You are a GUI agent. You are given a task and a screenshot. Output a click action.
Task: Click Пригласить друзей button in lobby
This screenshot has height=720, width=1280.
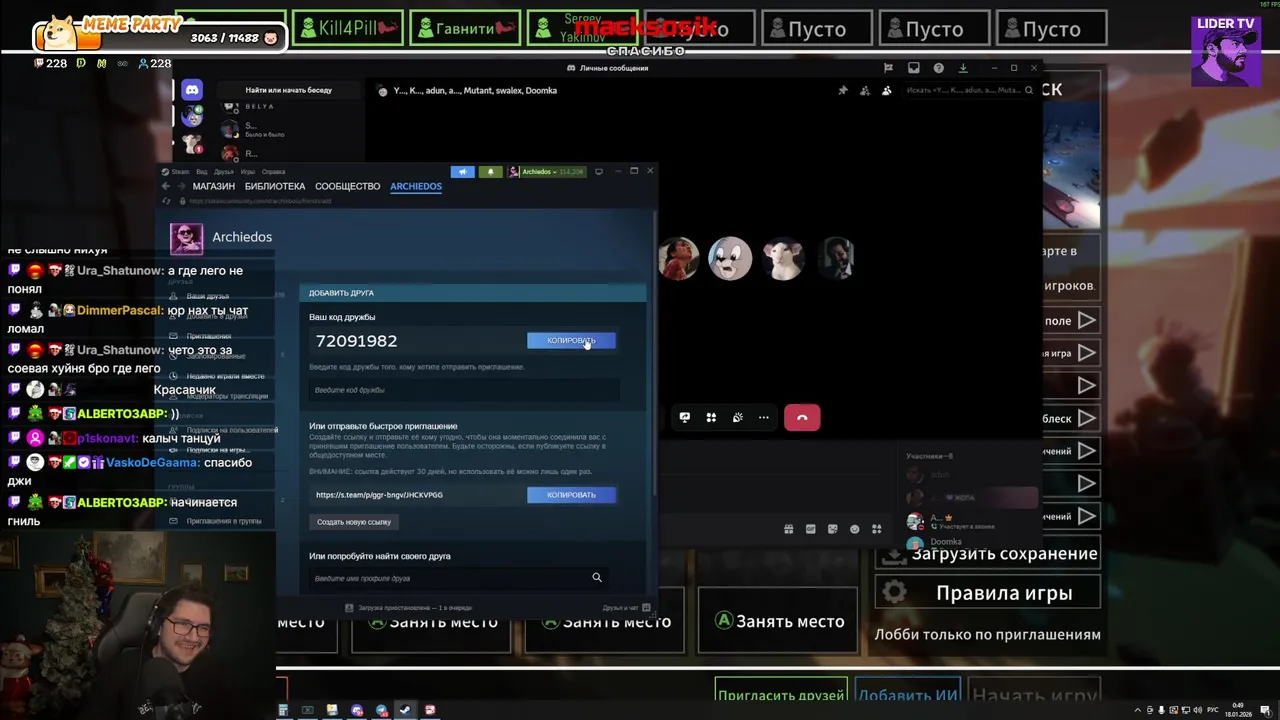coord(781,695)
